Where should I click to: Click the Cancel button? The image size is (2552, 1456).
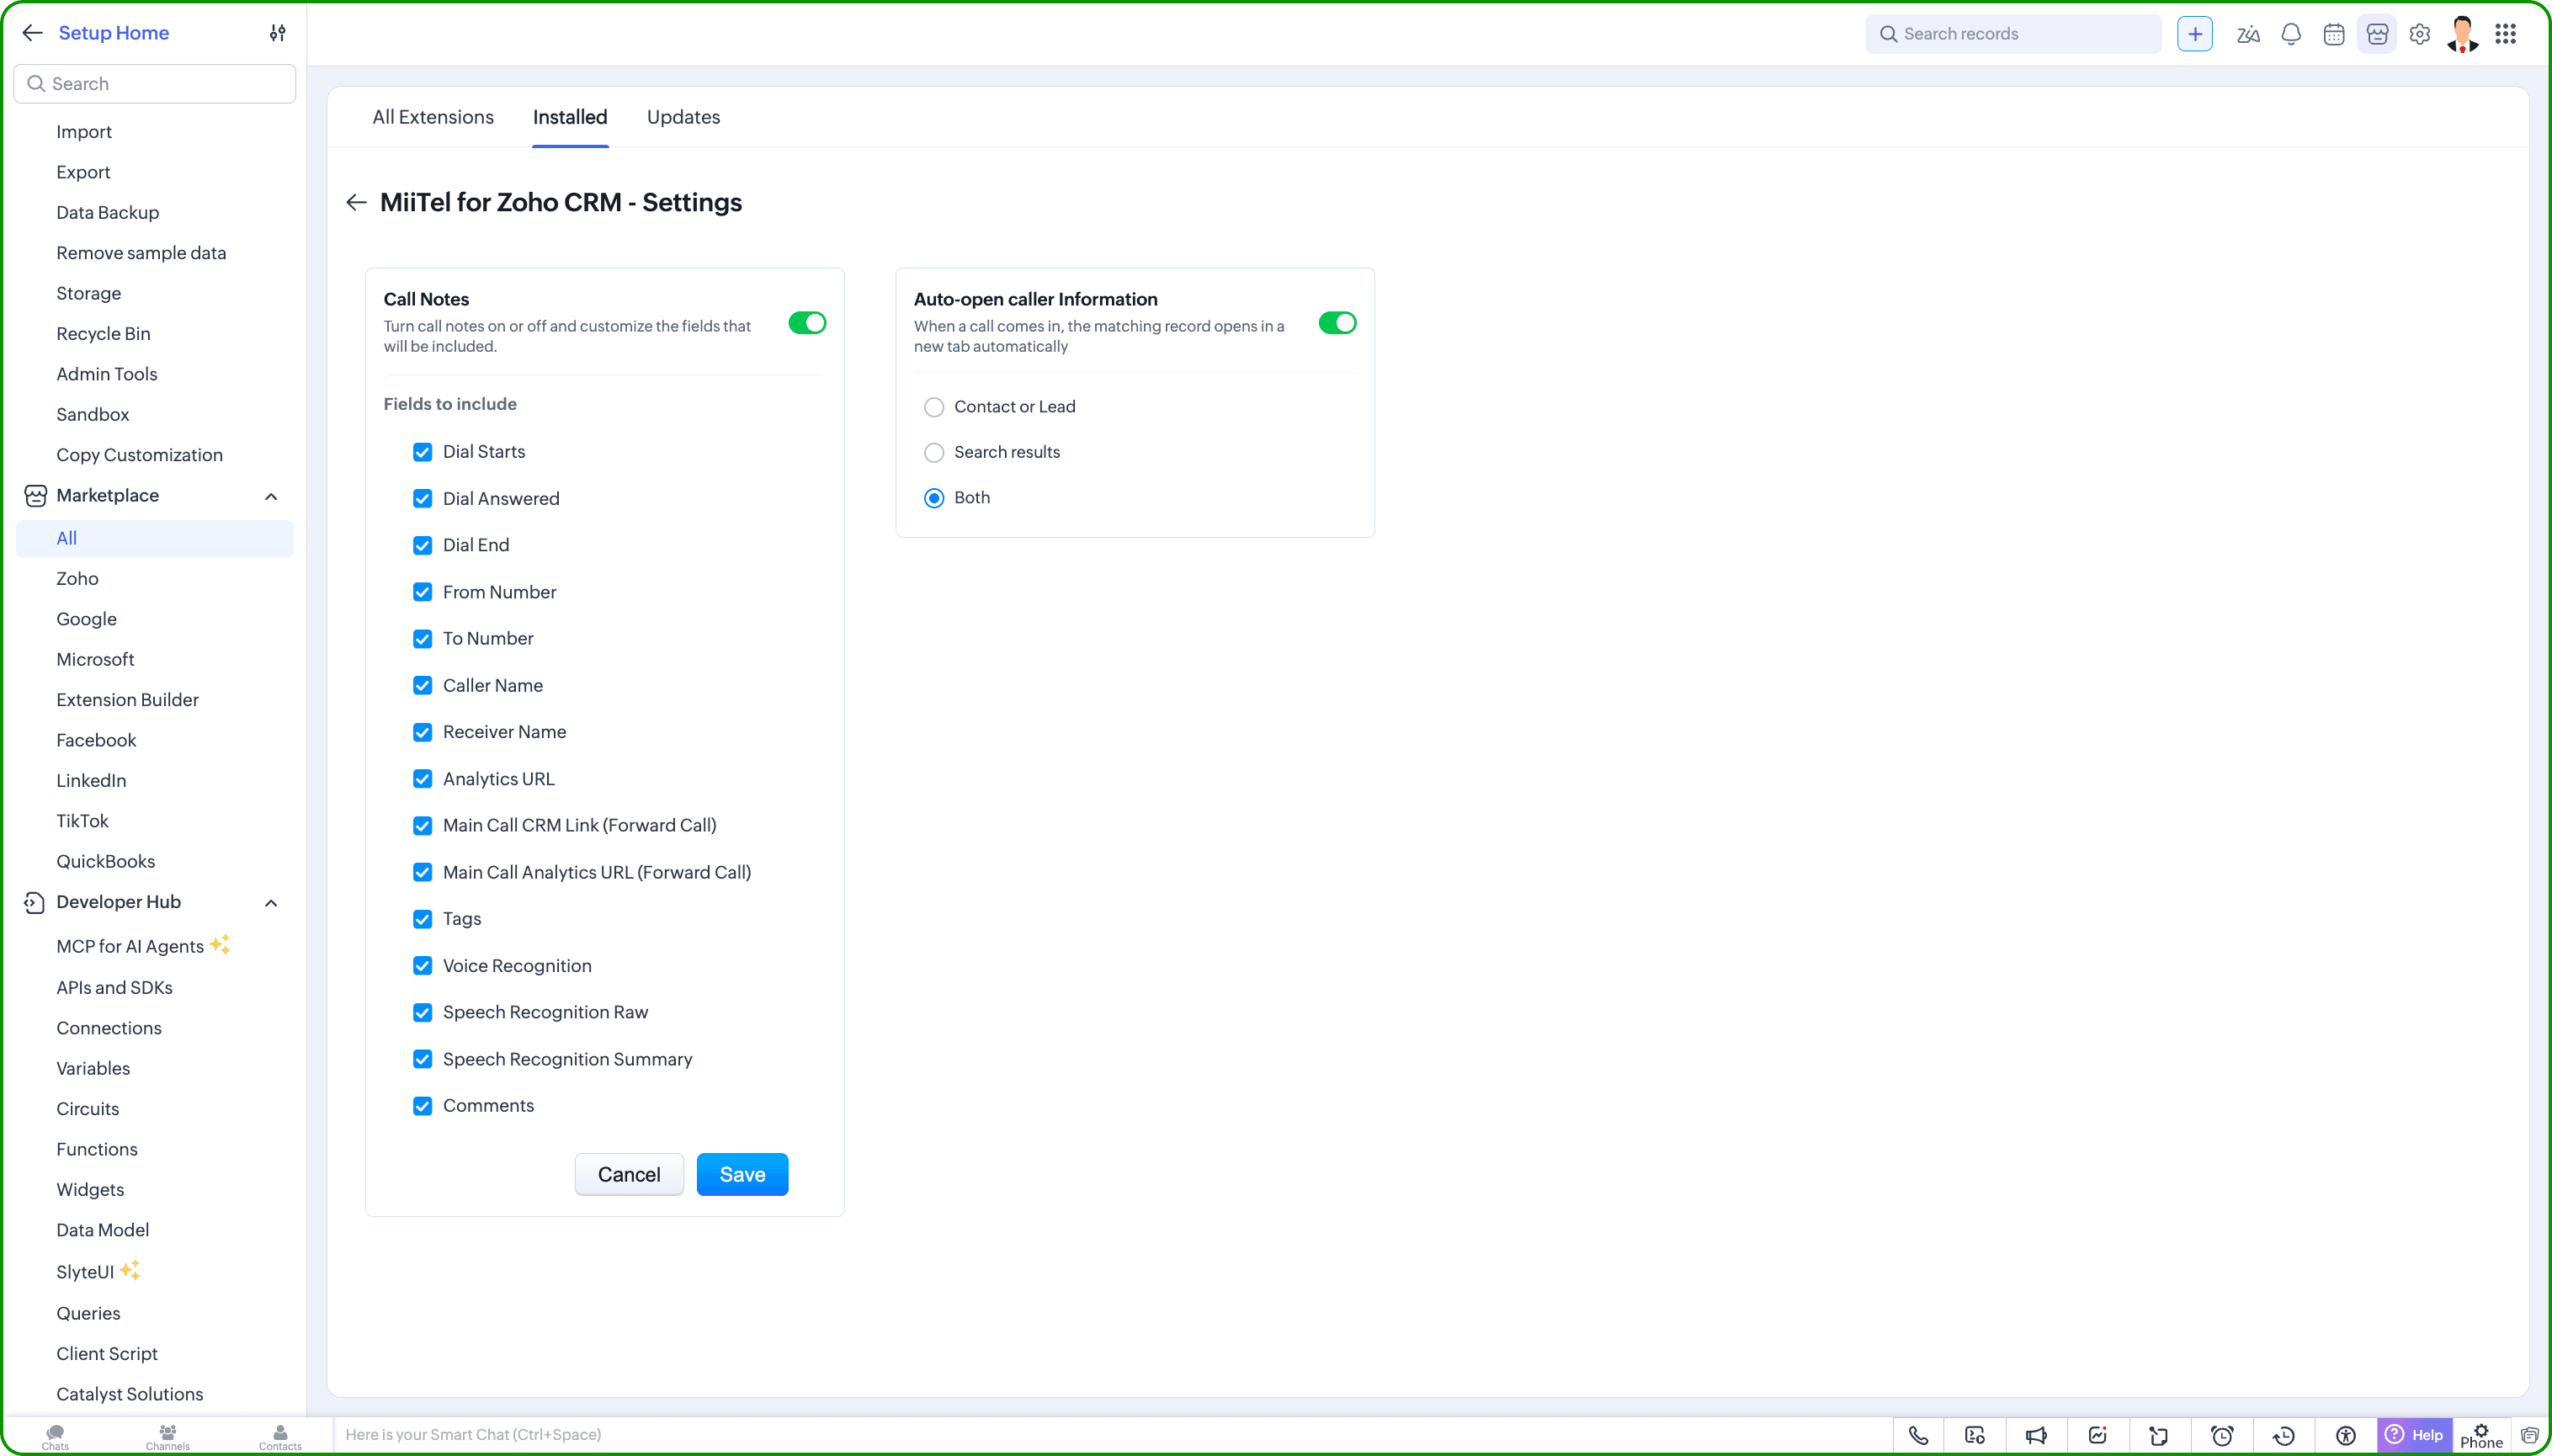pos(629,1174)
